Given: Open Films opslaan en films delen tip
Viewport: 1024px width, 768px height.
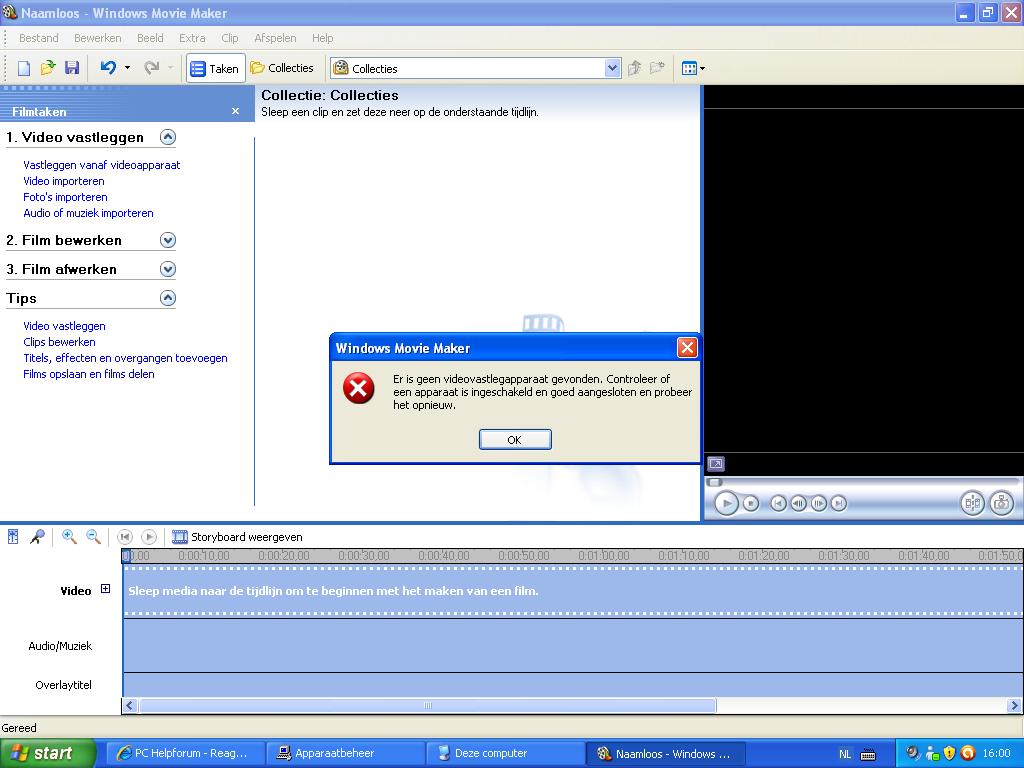Looking at the screenshot, I should coord(89,374).
